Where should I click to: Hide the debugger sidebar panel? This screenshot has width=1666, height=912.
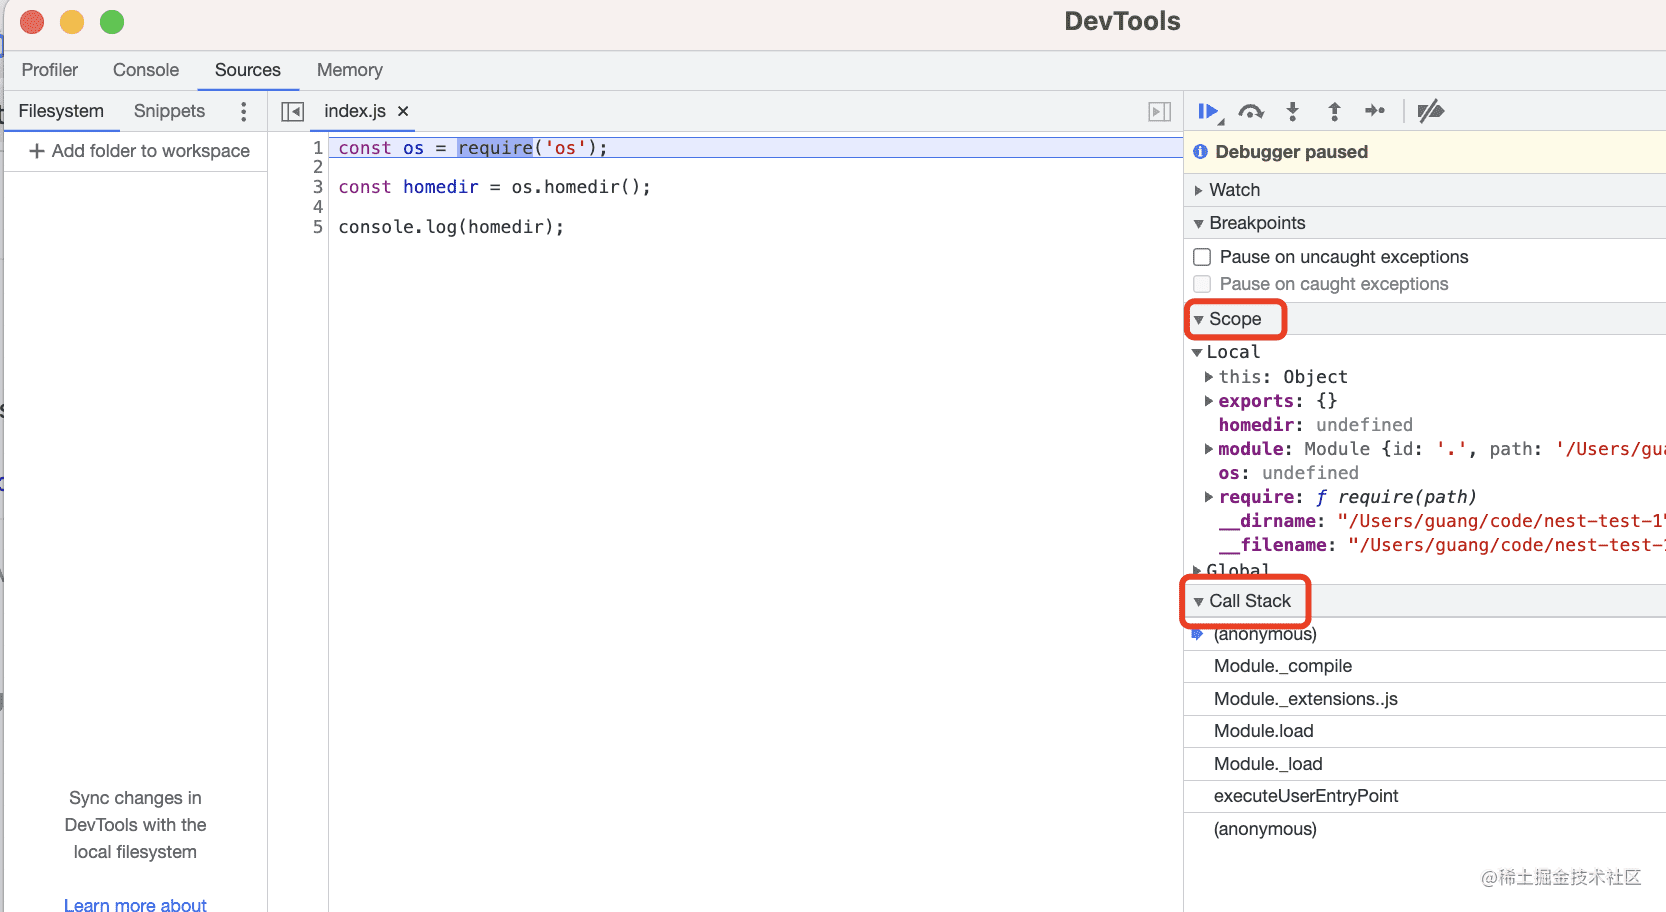pyautogui.click(x=1159, y=111)
